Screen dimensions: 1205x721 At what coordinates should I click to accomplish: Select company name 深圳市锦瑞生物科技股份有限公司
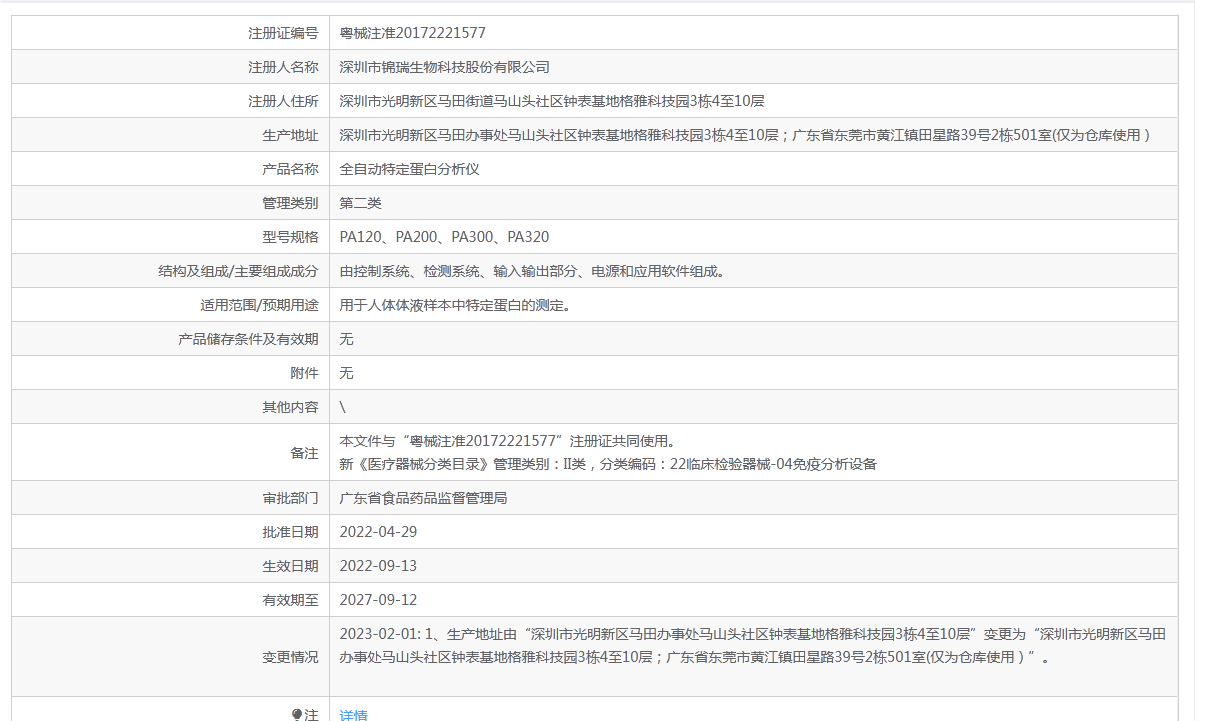coord(445,67)
